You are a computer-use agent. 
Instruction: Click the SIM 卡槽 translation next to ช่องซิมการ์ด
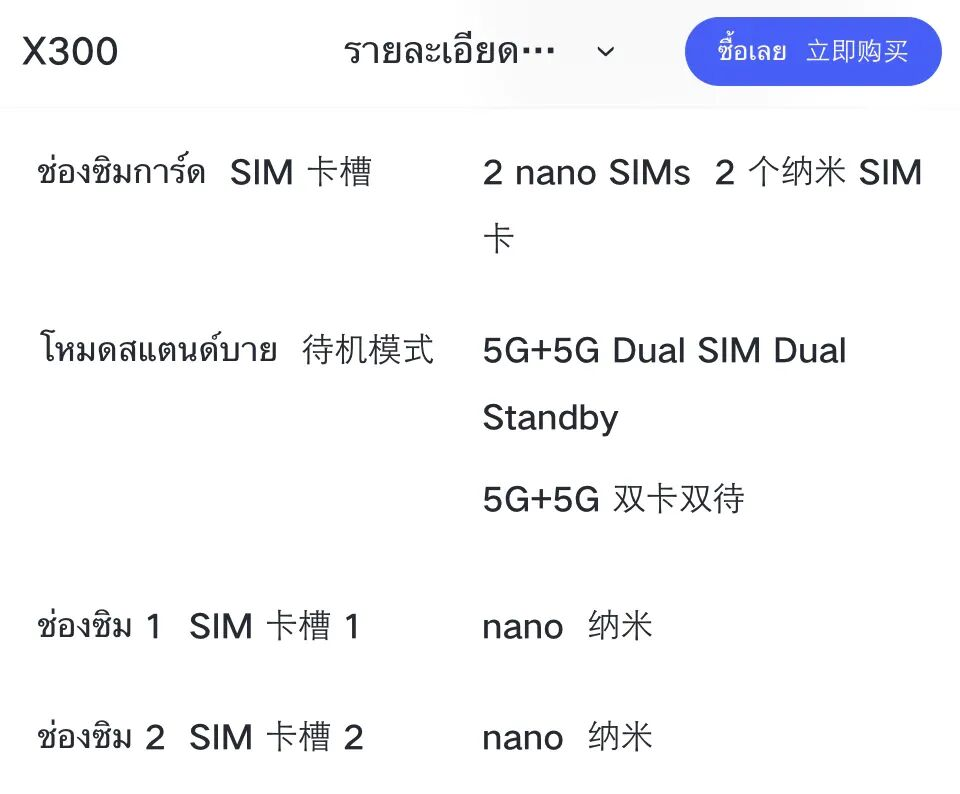click(x=300, y=173)
